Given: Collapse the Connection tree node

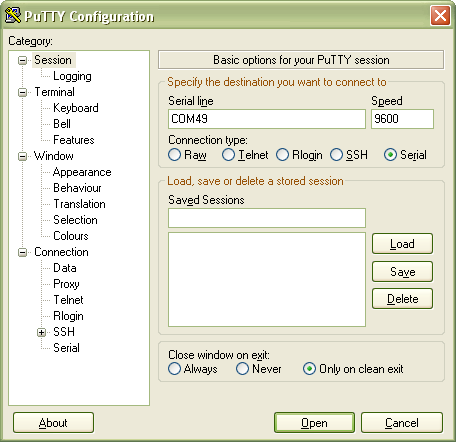Looking at the screenshot, I should (x=22, y=252).
